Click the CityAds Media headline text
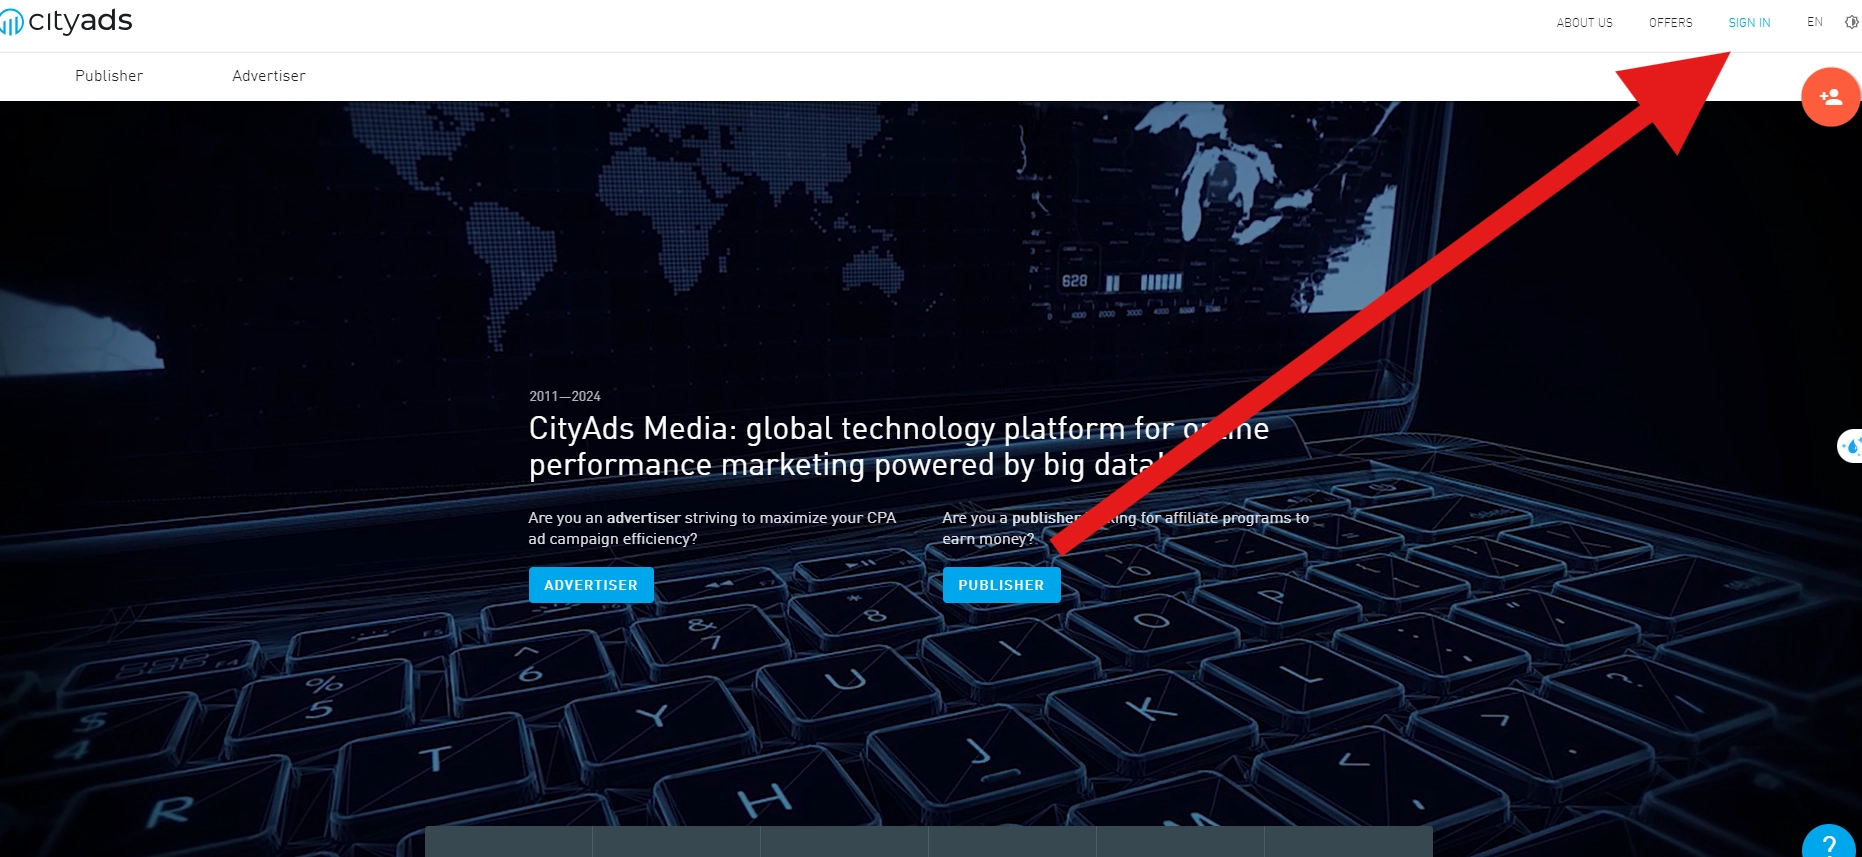This screenshot has height=857, width=1862. [x=898, y=446]
